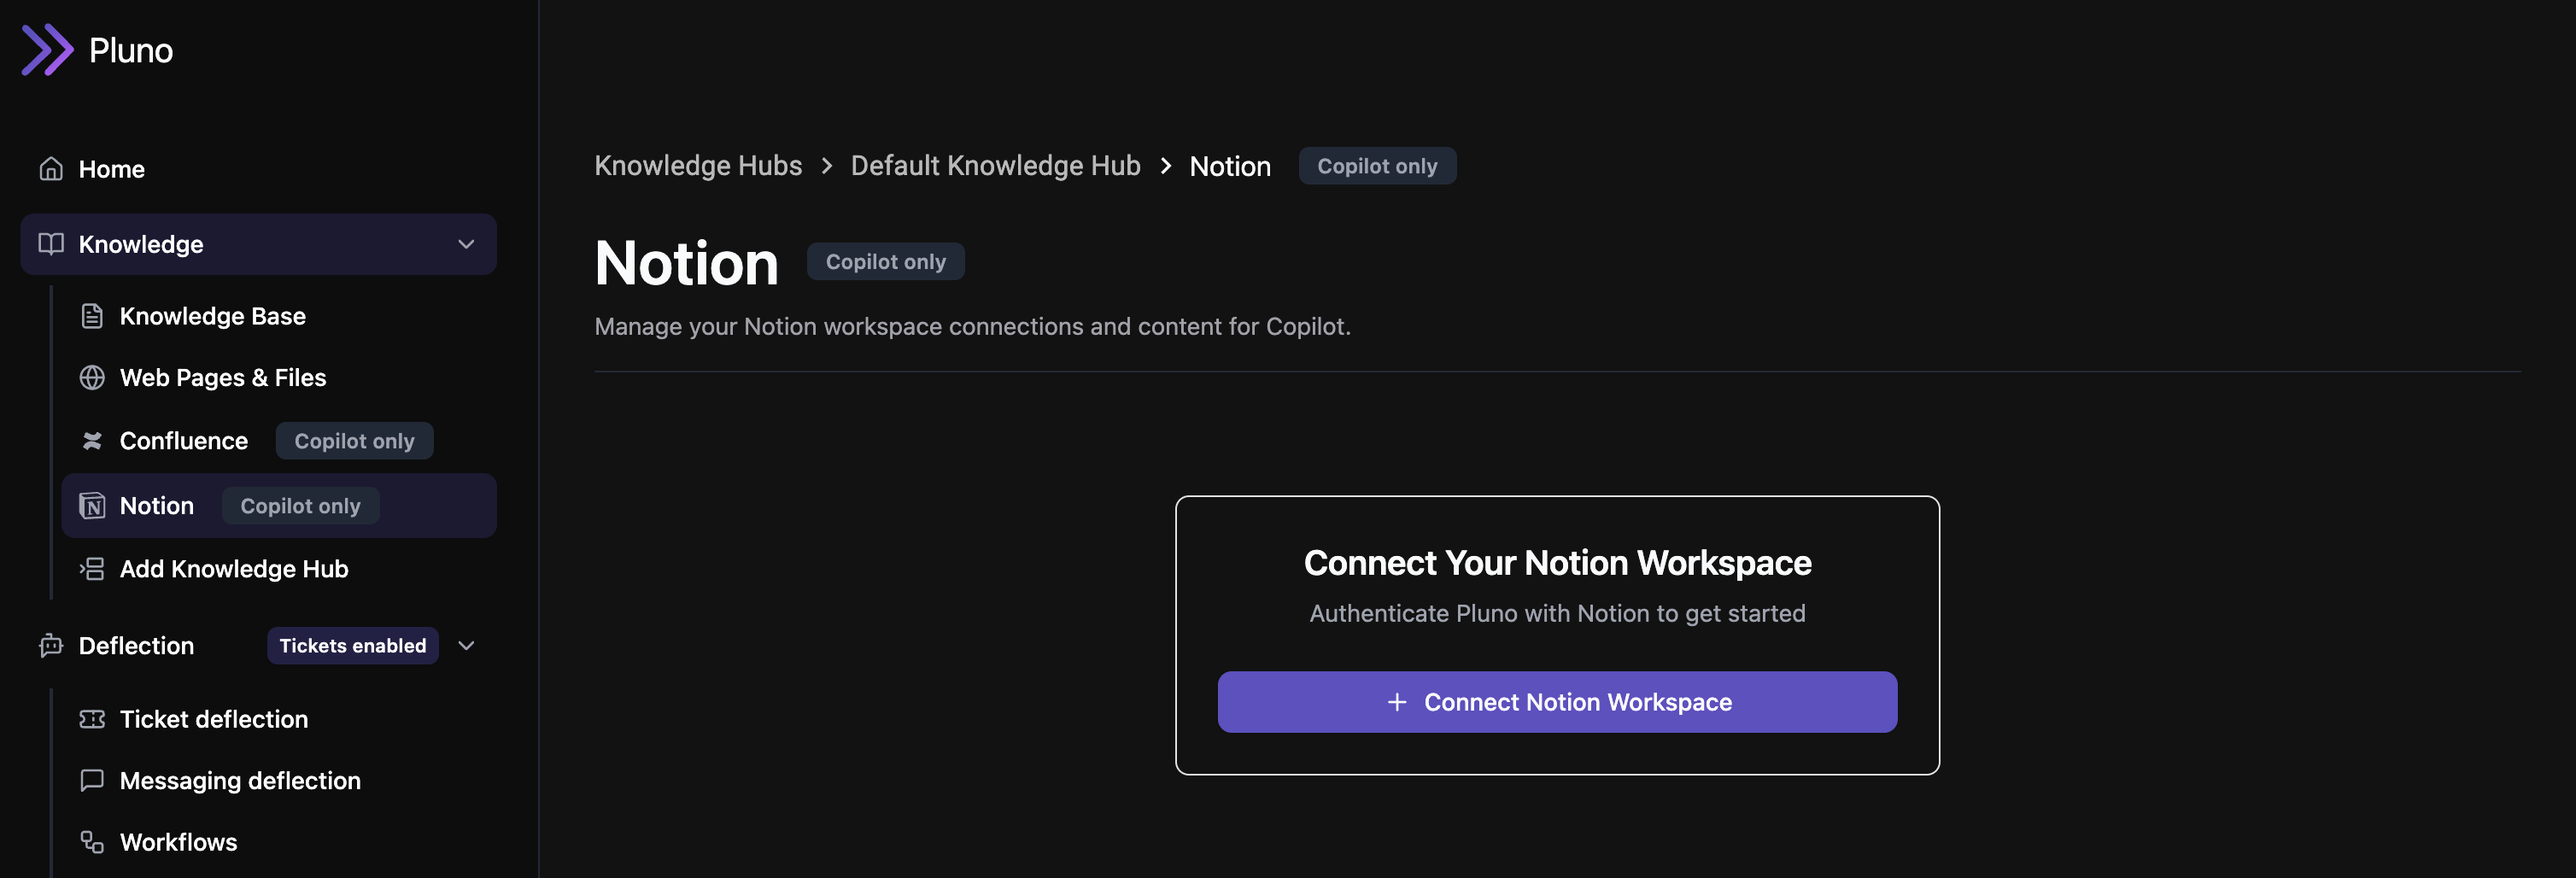Screen dimensions: 2576x878
Task: Click 'Connect Your Notion Workspace' title
Action: (x=1557, y=563)
